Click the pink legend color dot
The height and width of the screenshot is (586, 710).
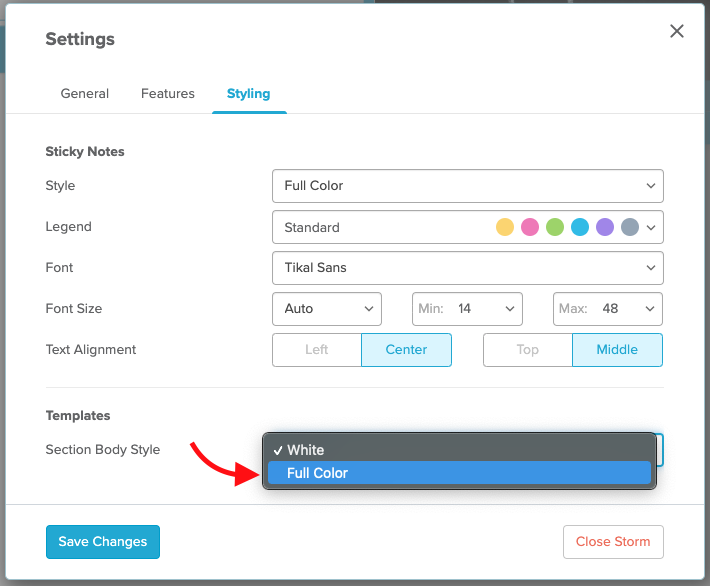click(530, 227)
